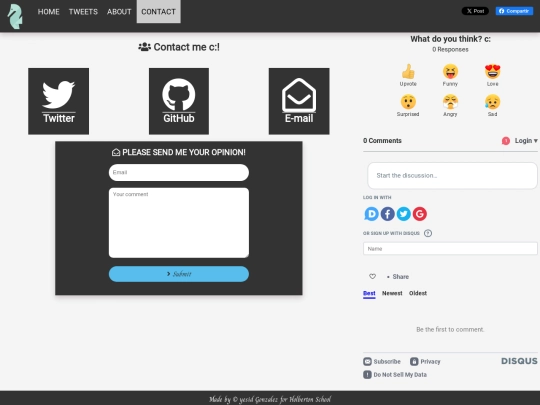Click the What do you think heading

(x=450, y=39)
